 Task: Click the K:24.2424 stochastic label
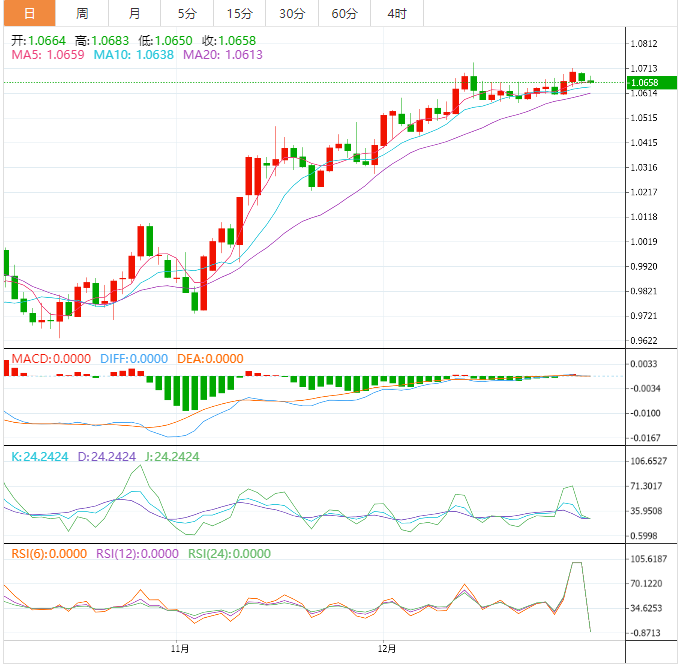[39, 456]
